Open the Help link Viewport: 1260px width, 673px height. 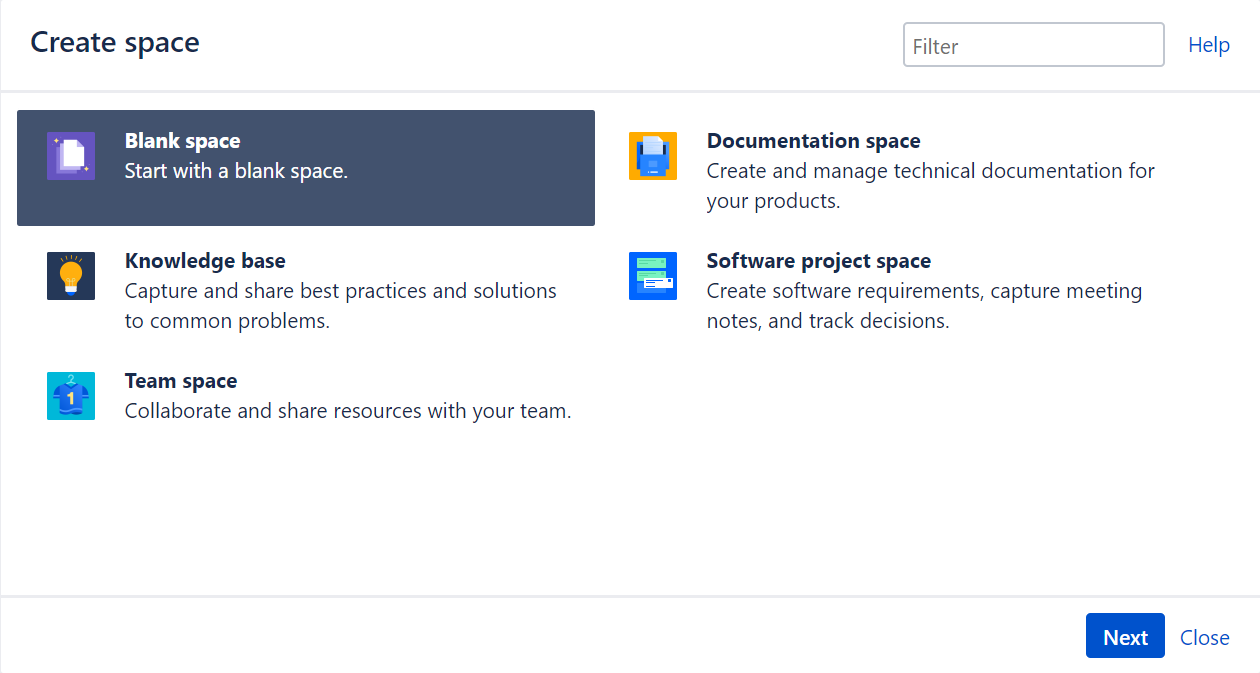tap(1208, 45)
